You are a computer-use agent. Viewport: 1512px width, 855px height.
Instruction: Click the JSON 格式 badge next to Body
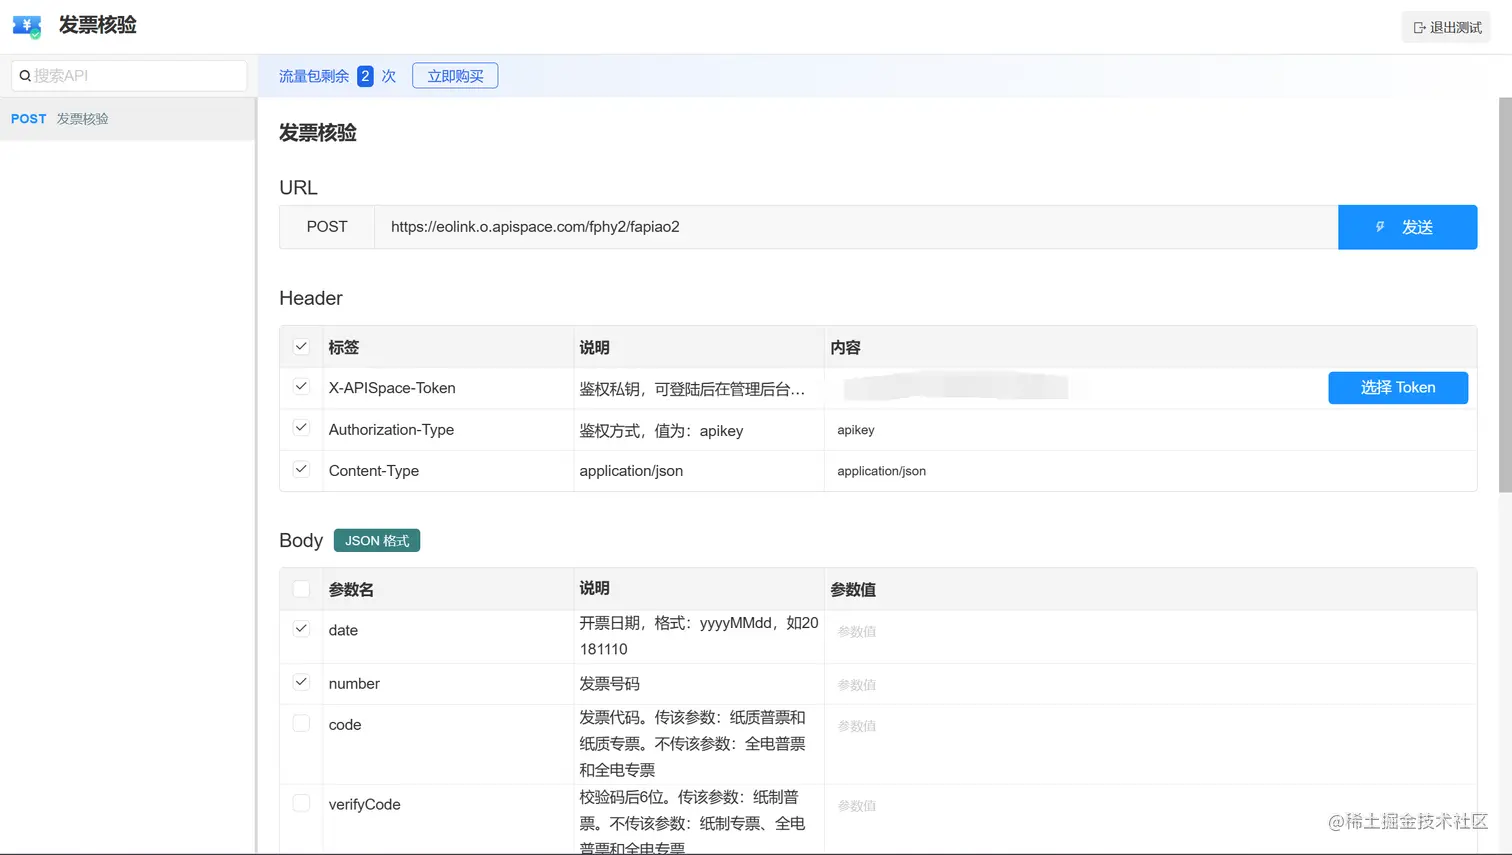tap(377, 541)
